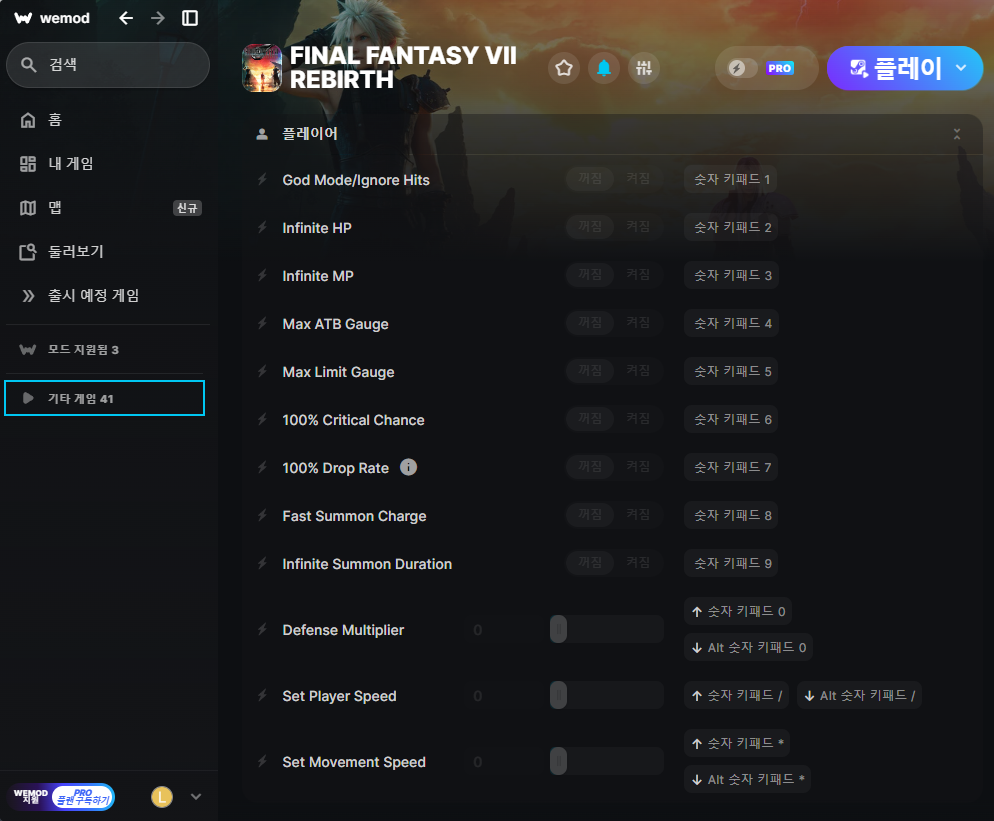The height and width of the screenshot is (821, 994).
Task: Expand 기타 게임 41 game list
Action: coord(105,398)
